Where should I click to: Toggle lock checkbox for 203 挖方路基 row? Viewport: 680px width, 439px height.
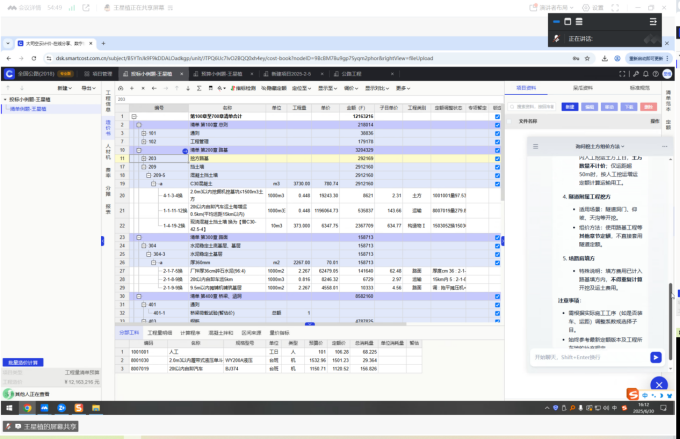click(x=497, y=158)
